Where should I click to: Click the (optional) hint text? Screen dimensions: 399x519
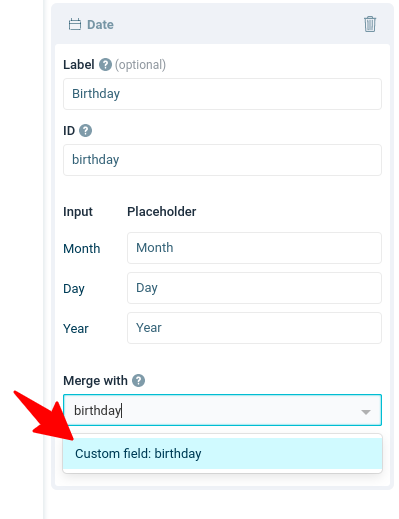click(x=140, y=65)
